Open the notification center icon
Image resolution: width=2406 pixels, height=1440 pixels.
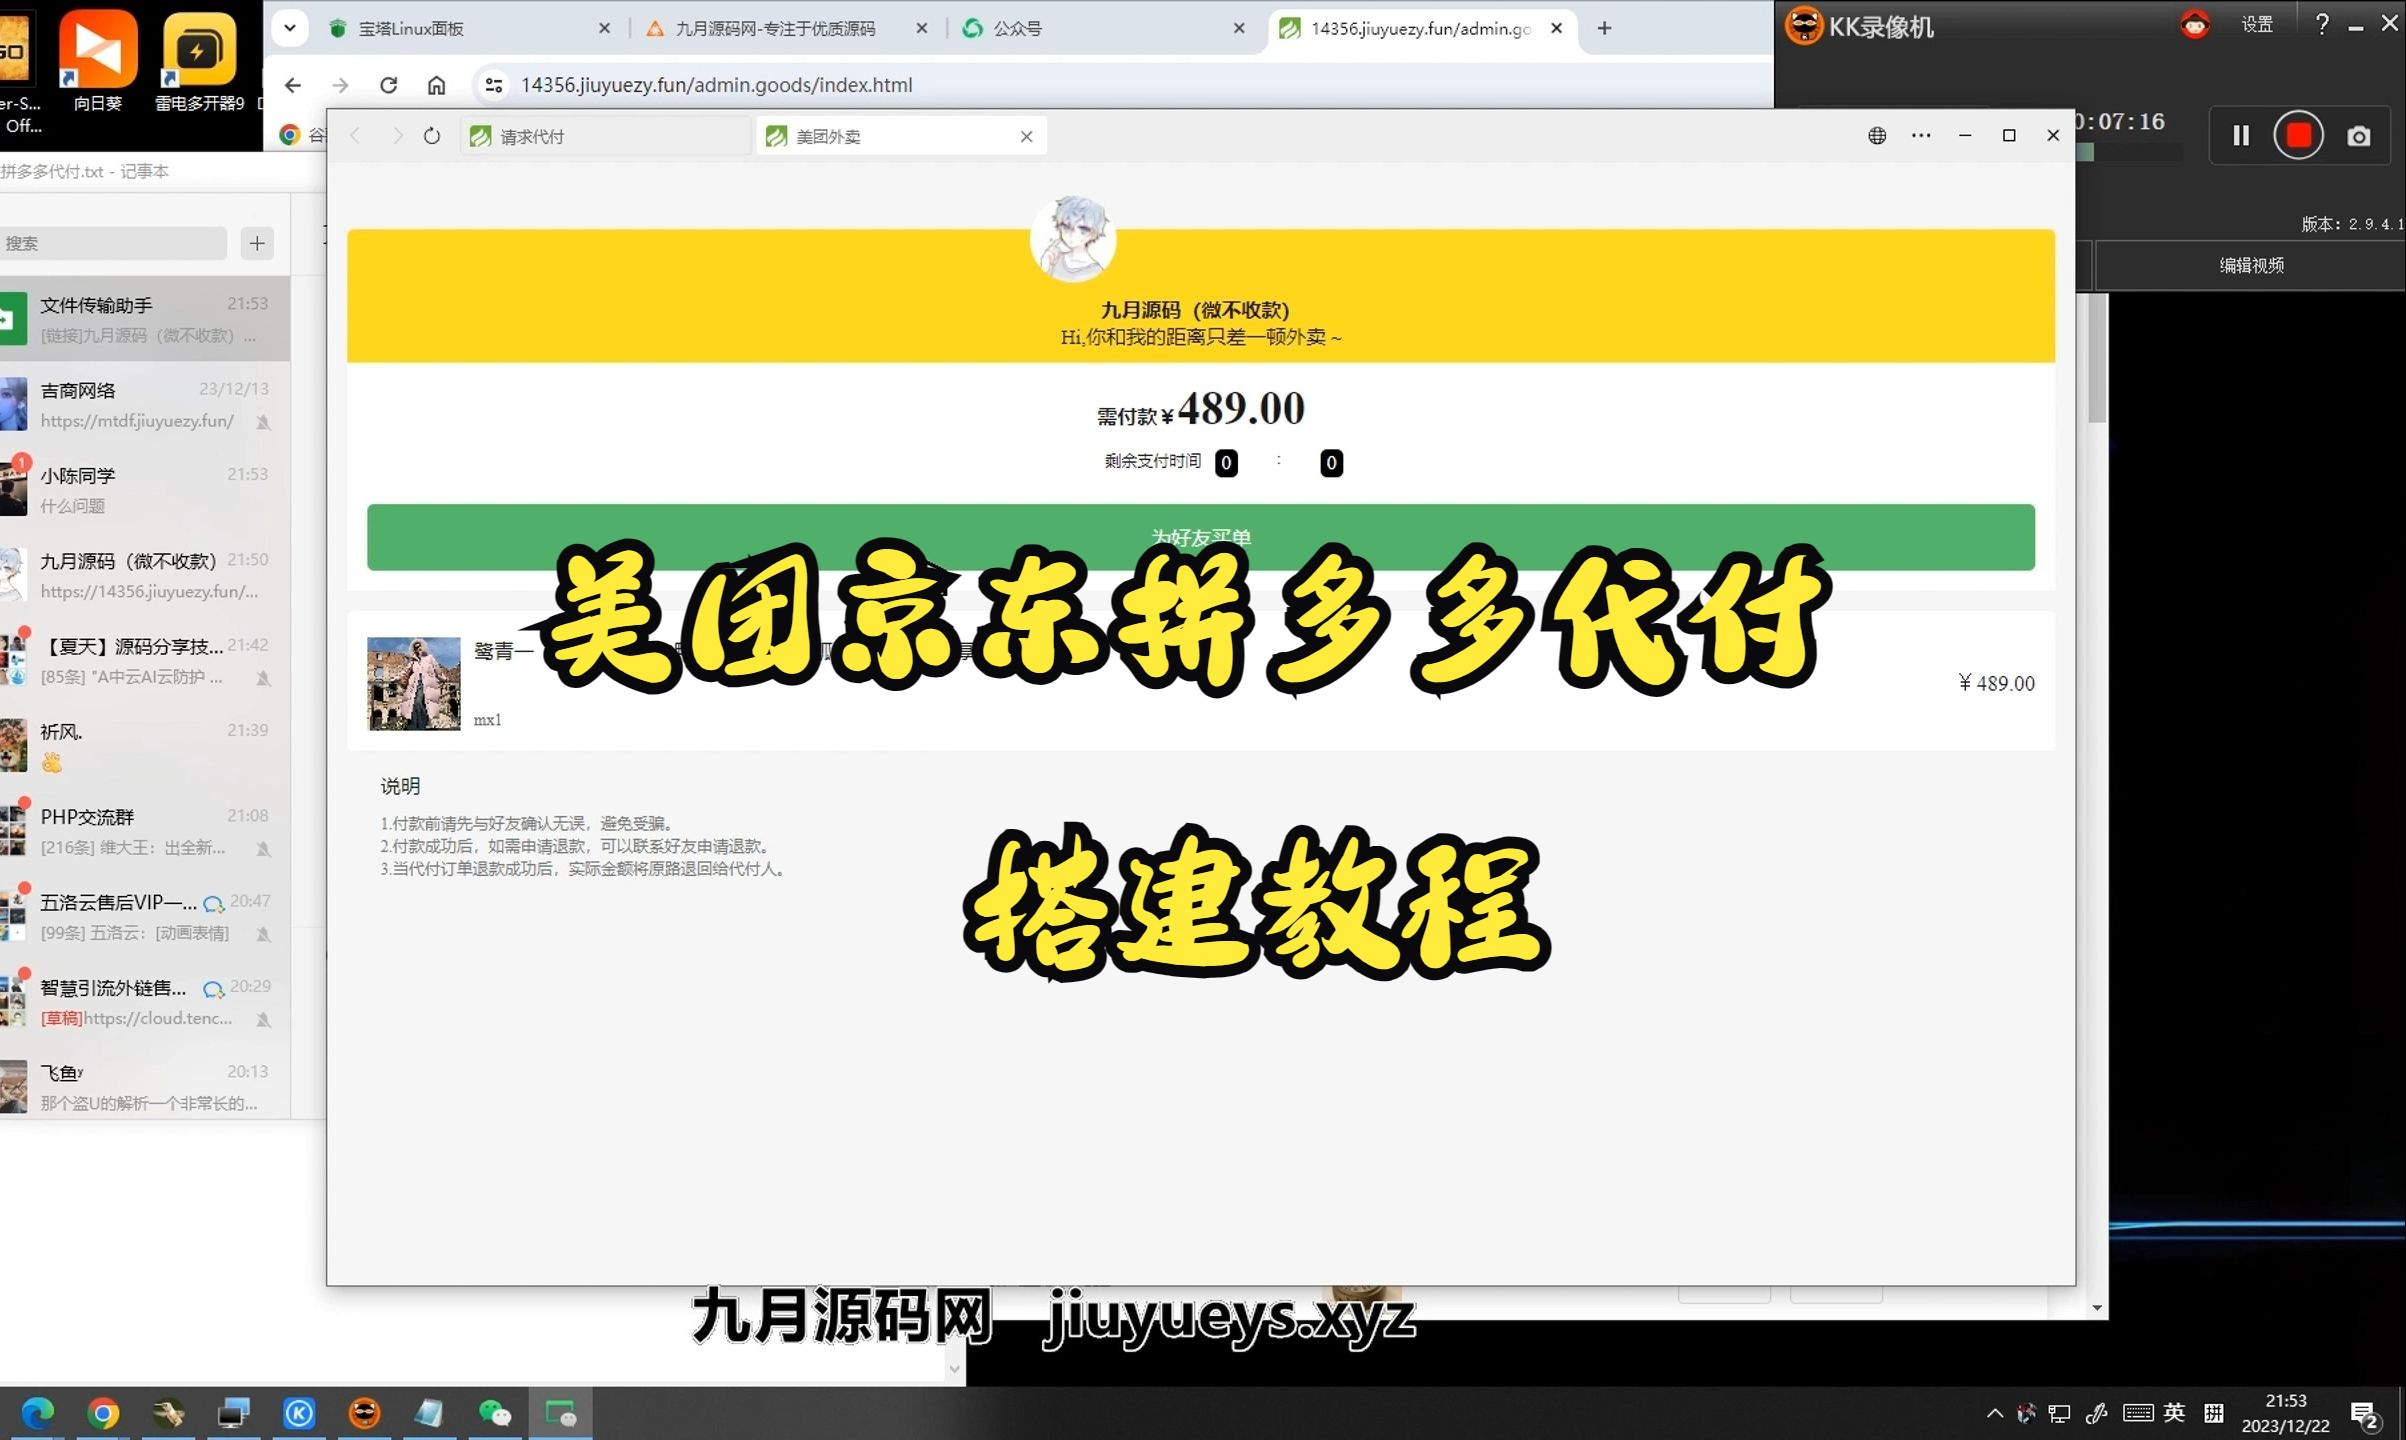click(2365, 1415)
